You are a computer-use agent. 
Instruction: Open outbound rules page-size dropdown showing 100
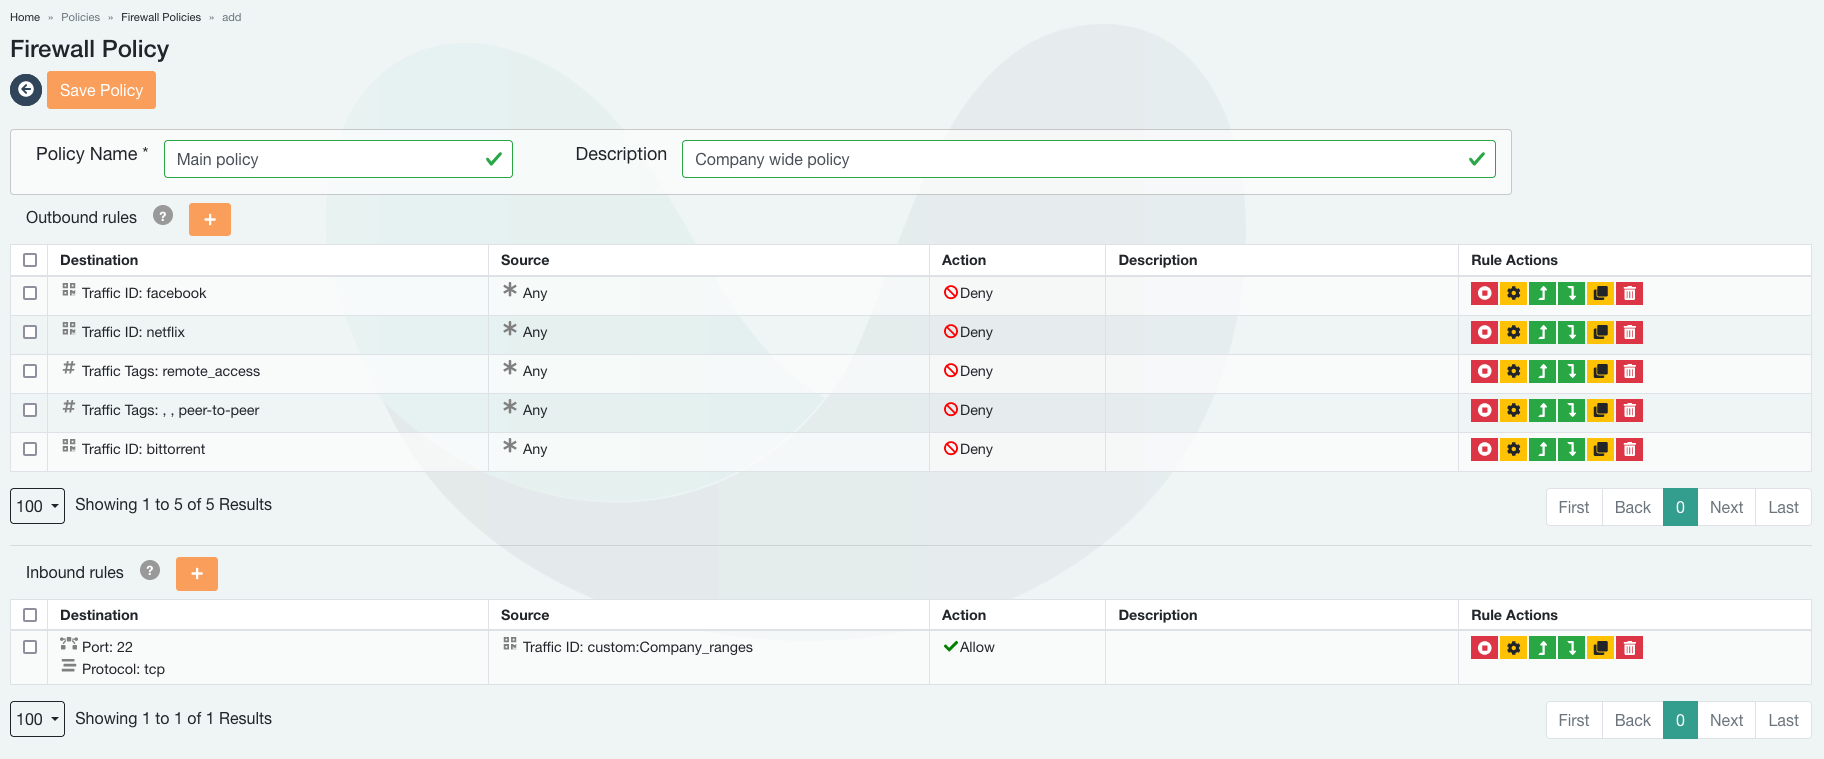pos(37,506)
